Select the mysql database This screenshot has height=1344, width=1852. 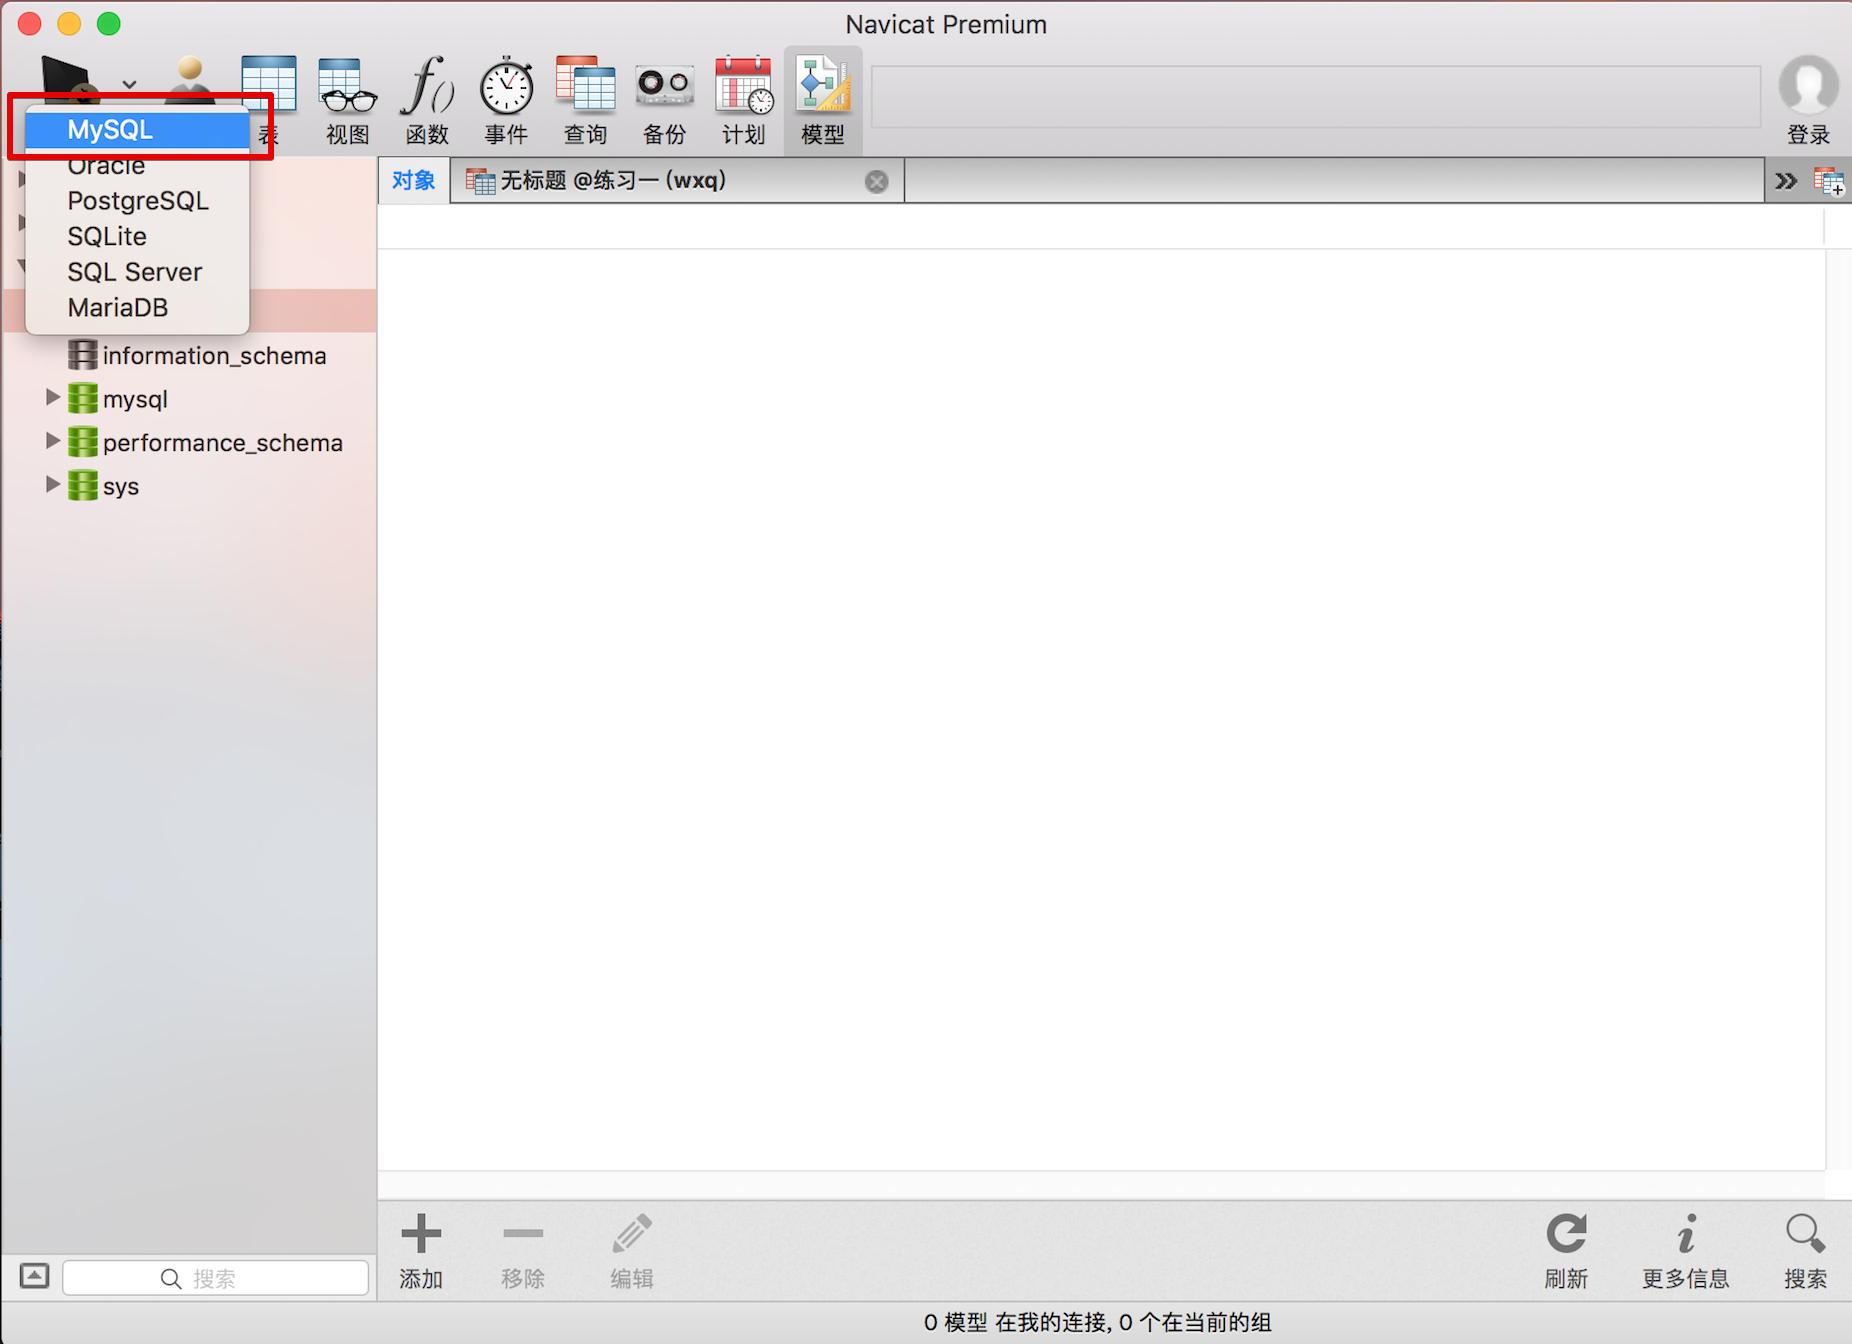[x=118, y=399]
